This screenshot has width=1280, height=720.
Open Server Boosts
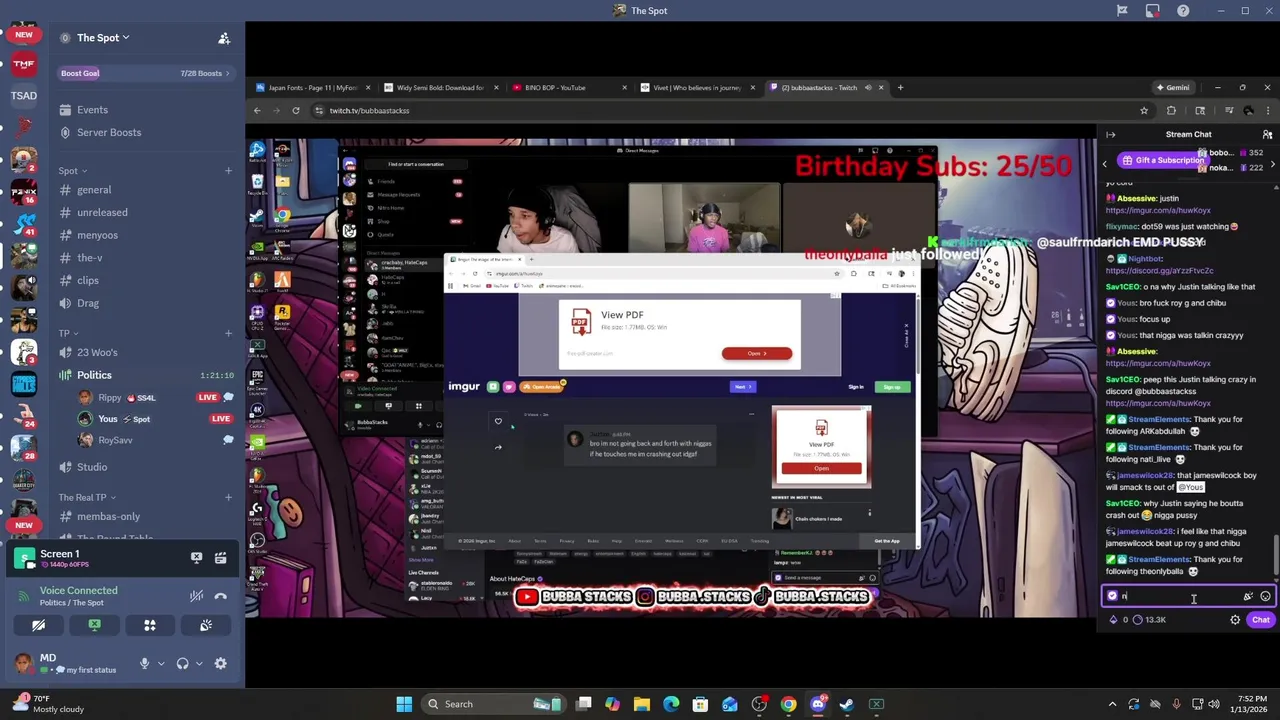(145, 132)
